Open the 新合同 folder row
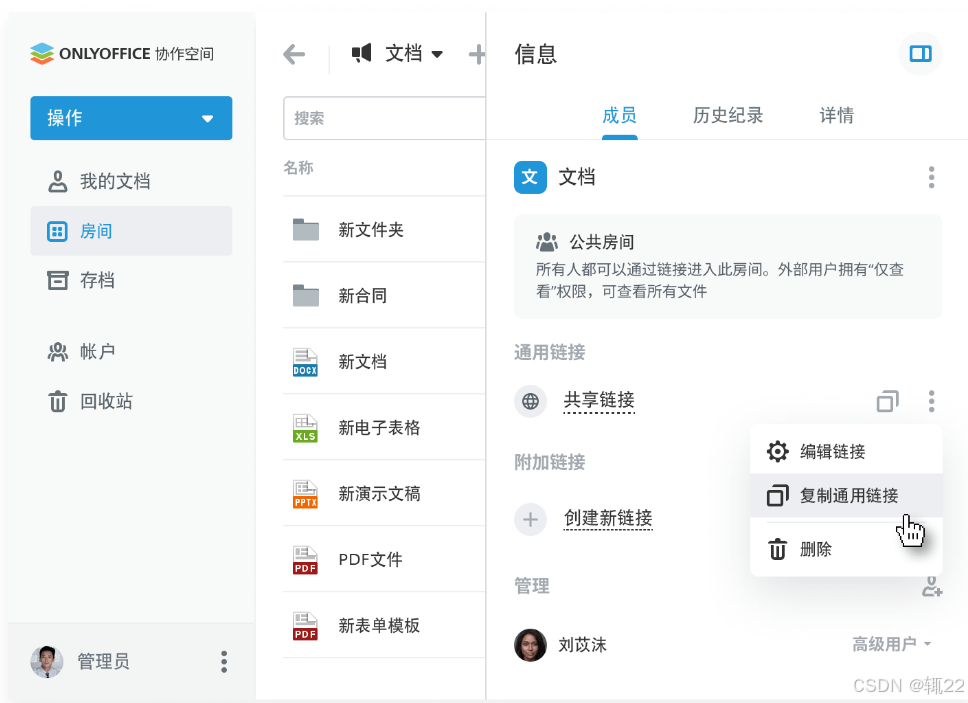968x703 pixels. (x=384, y=296)
